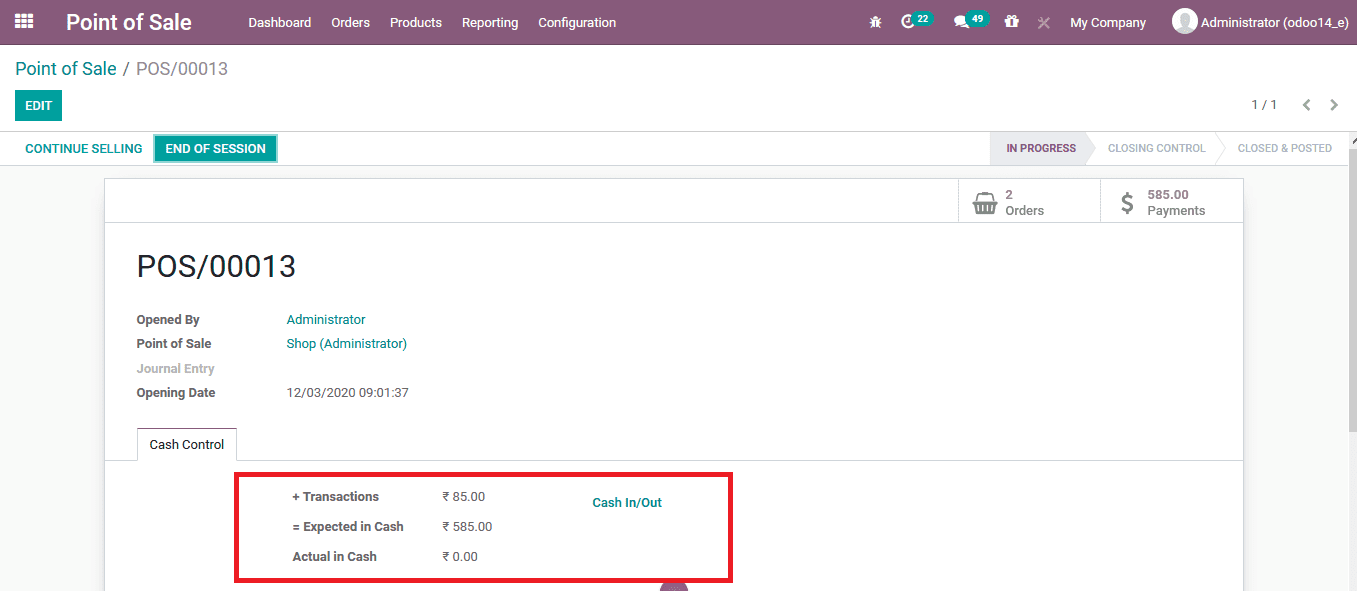This screenshot has width=1357, height=591.
Task: Click the Journal Entry field label
Action: pyautogui.click(x=176, y=369)
